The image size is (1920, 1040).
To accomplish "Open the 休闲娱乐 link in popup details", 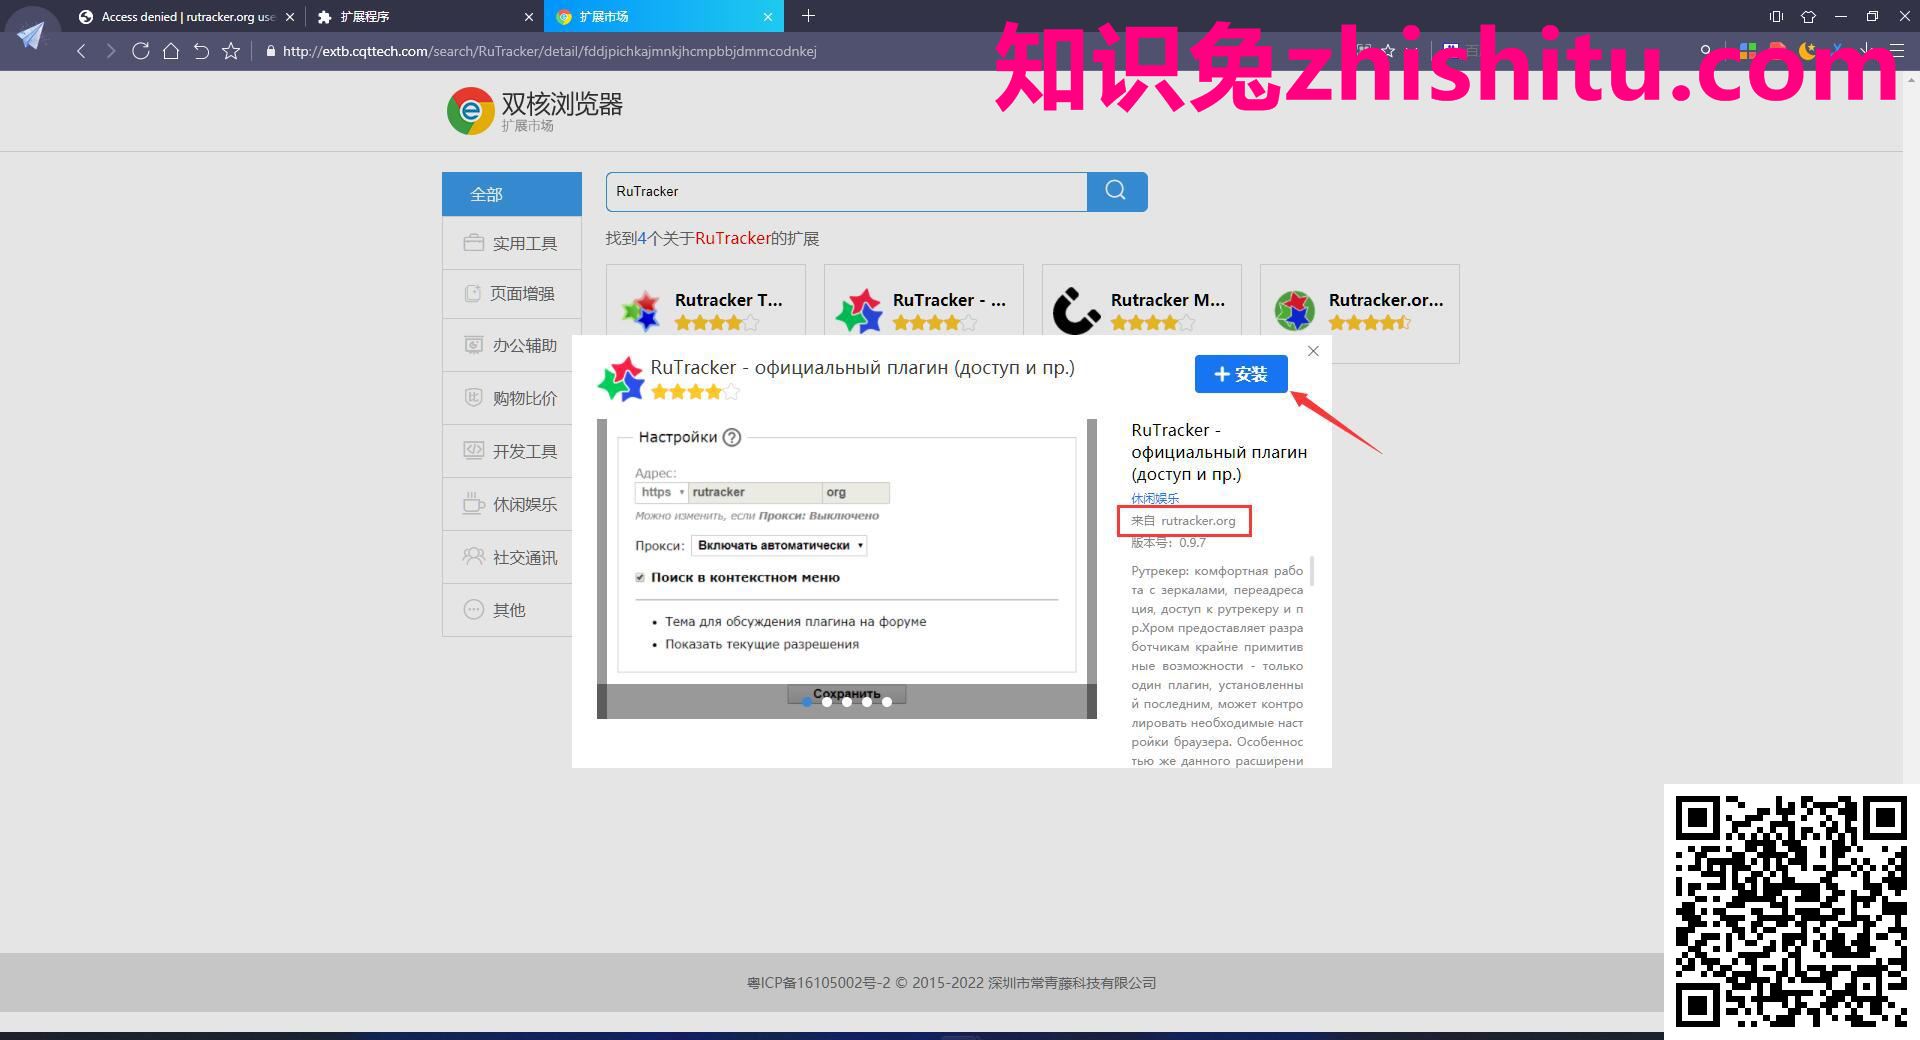I will click(1155, 498).
